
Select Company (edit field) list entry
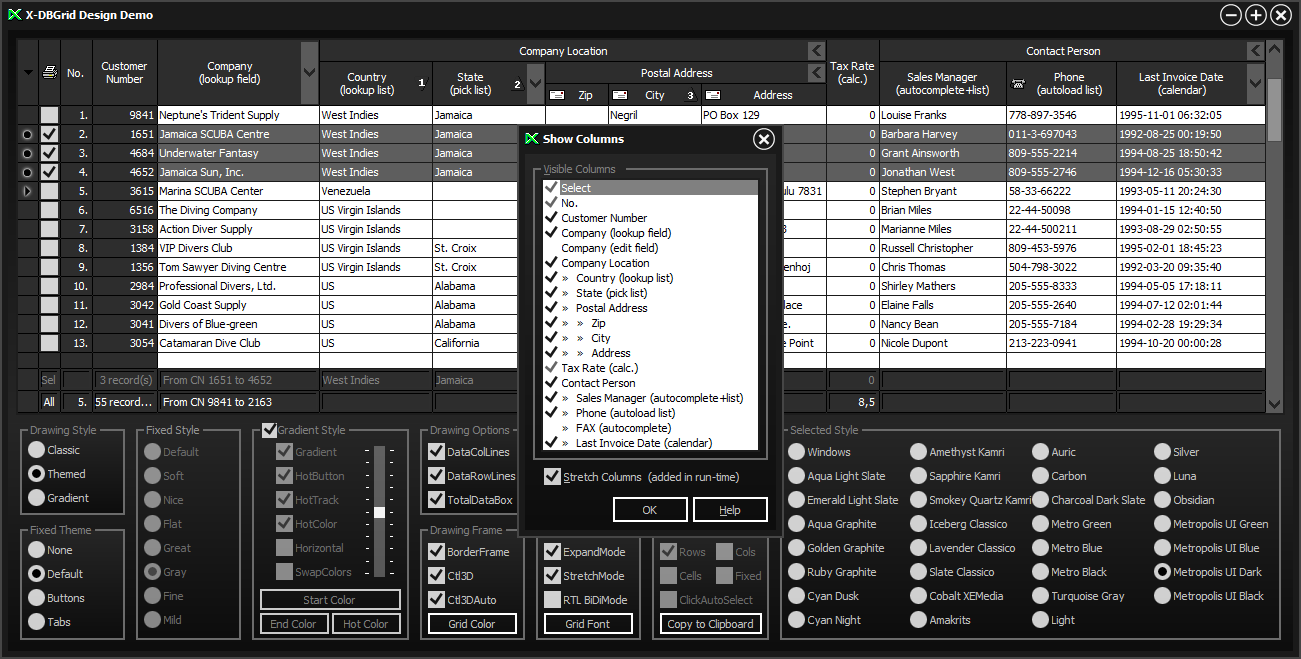point(609,248)
